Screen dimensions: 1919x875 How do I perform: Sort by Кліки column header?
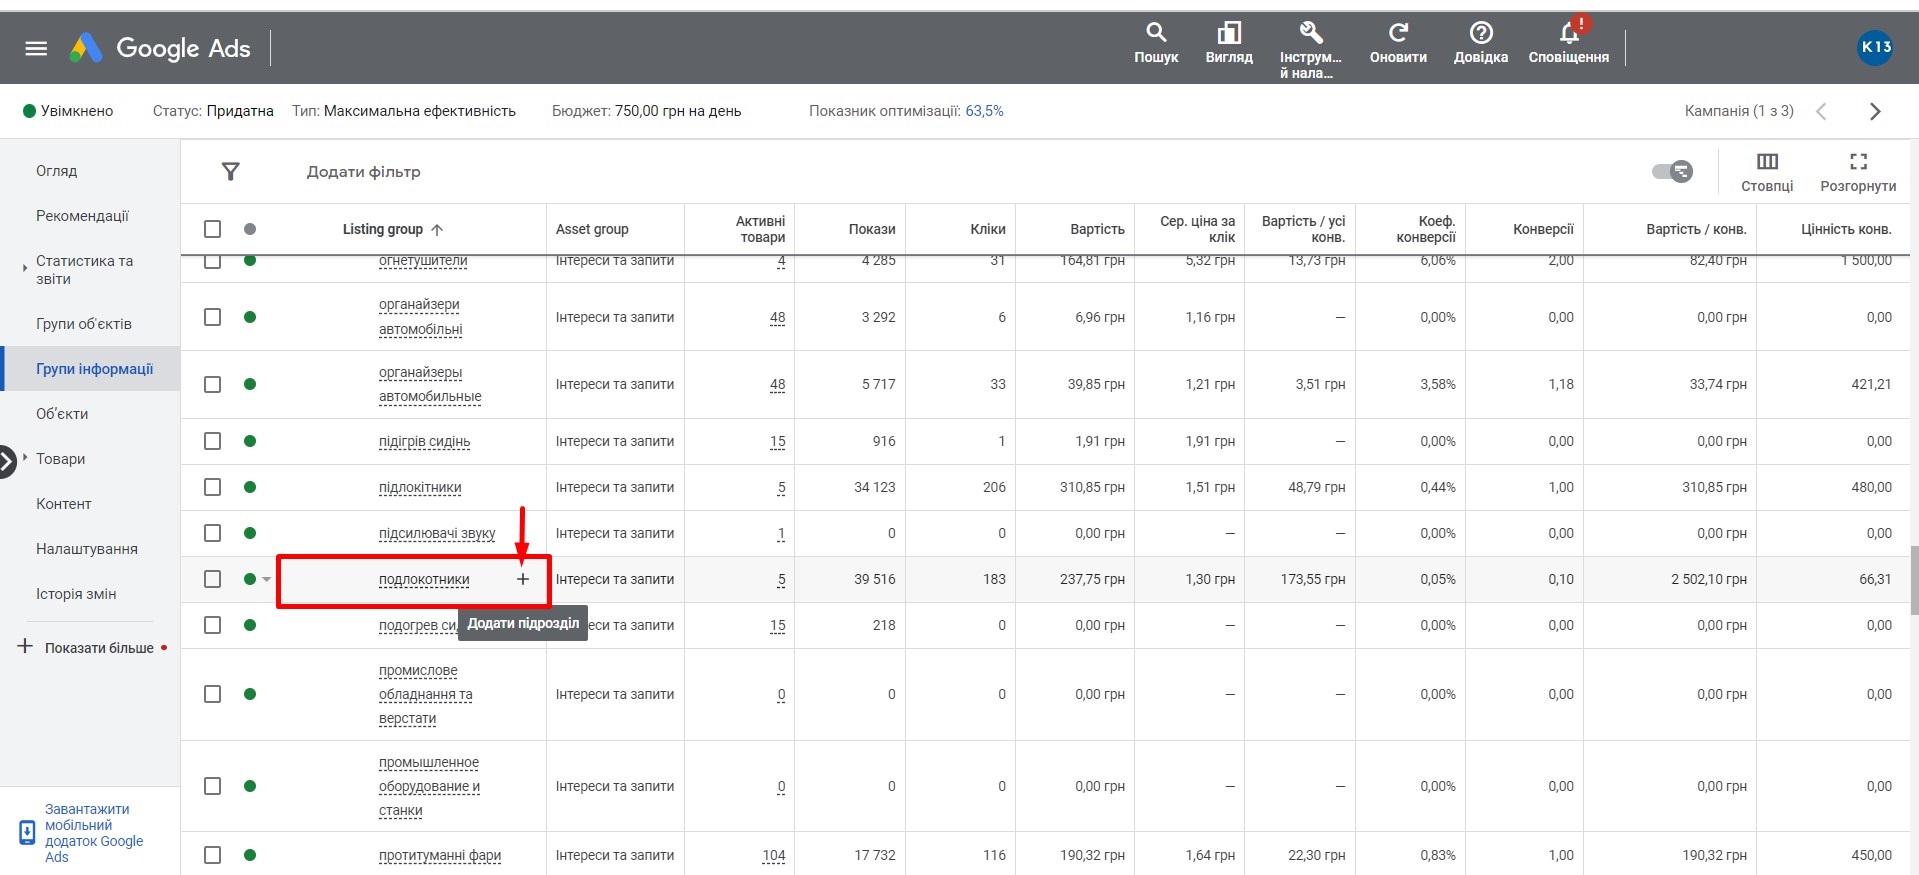pos(988,229)
